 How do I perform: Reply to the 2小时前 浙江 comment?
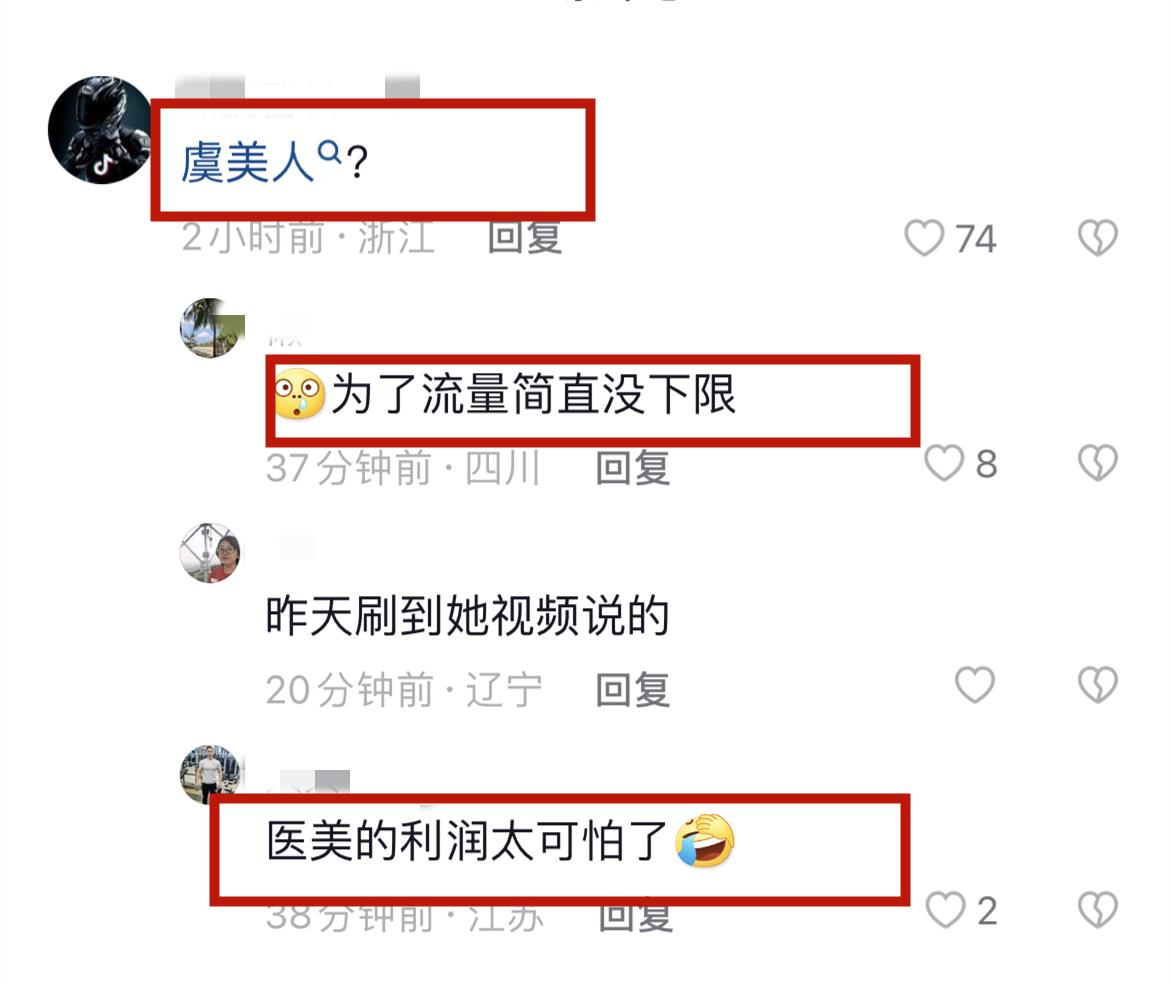[x=525, y=237]
